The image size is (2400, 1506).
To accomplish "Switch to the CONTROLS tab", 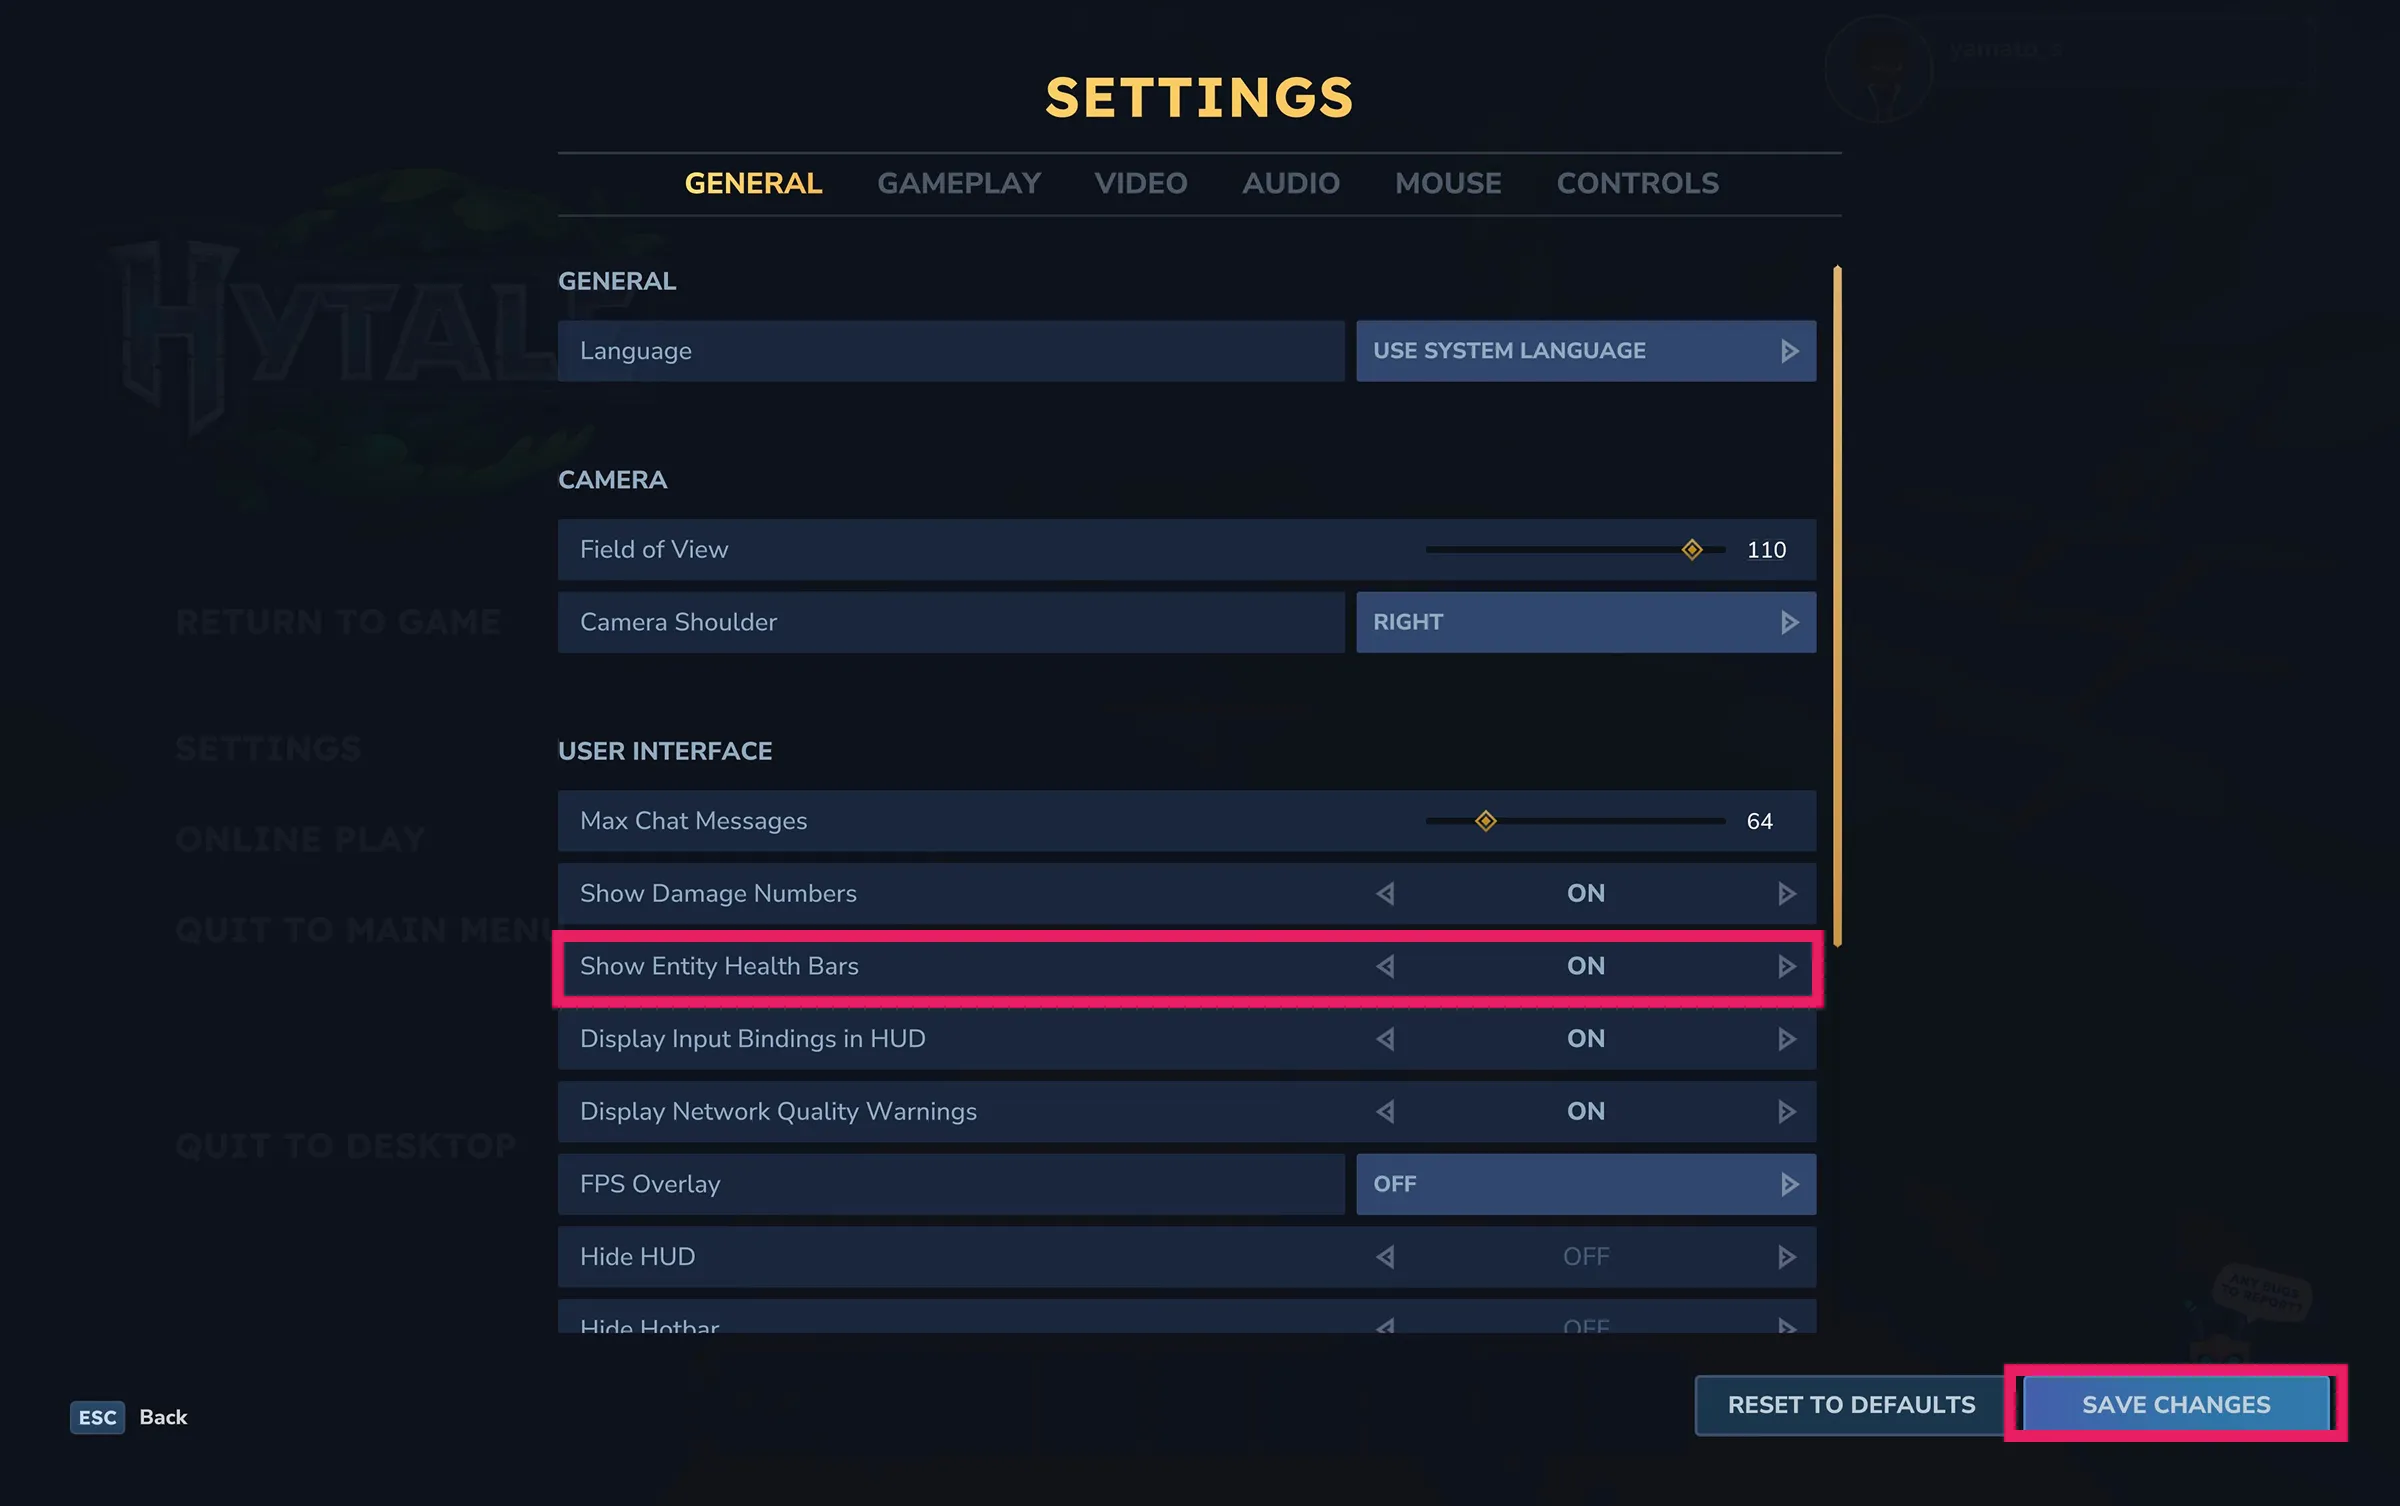I will pos(1637,183).
